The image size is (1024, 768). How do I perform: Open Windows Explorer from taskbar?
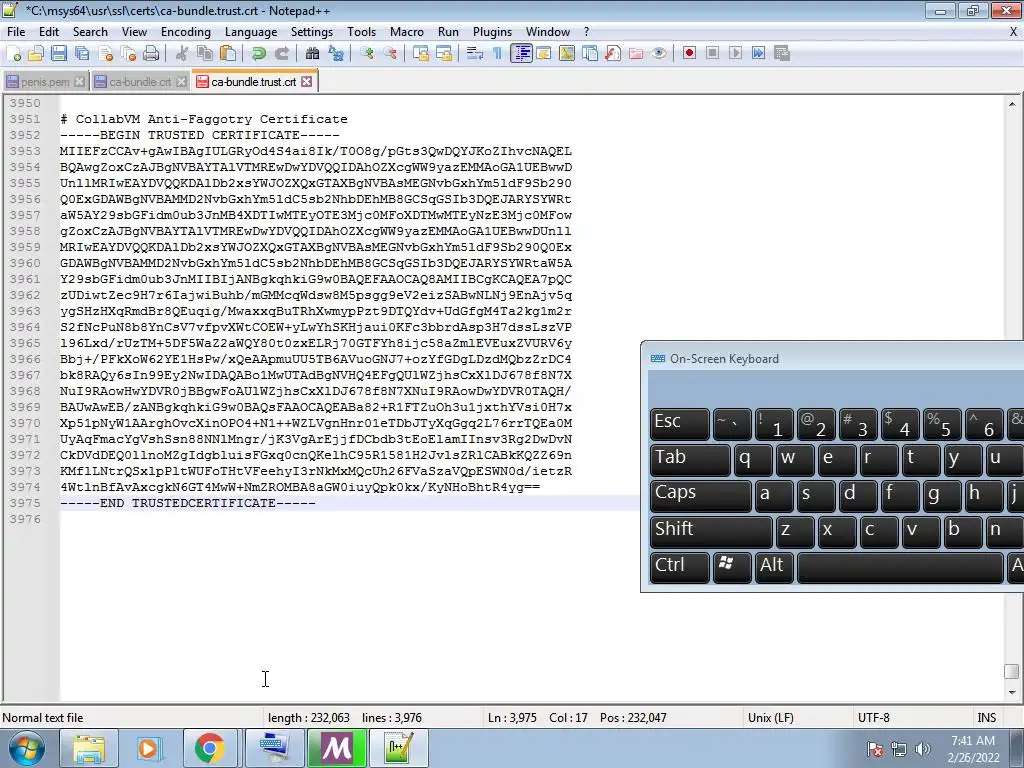point(89,748)
